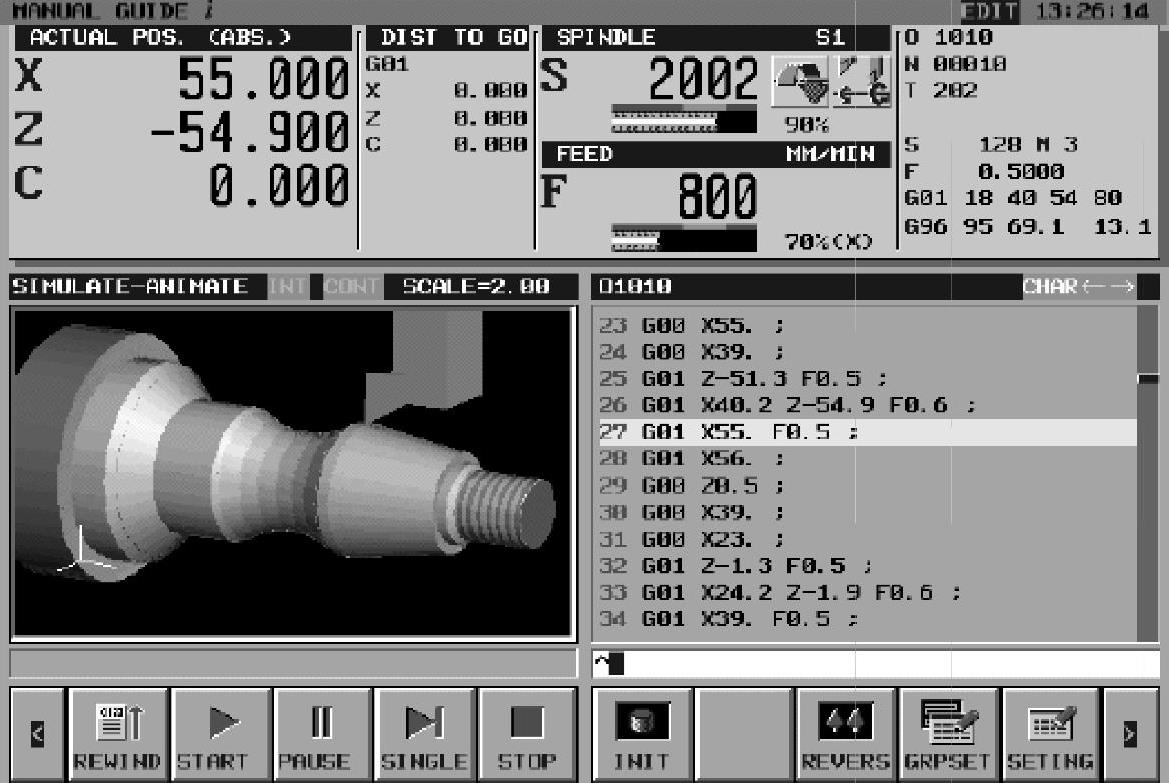Viewport: 1169px width, 783px height.
Task: Click the Z position value -54.900
Action: pyautogui.click(x=250, y=133)
